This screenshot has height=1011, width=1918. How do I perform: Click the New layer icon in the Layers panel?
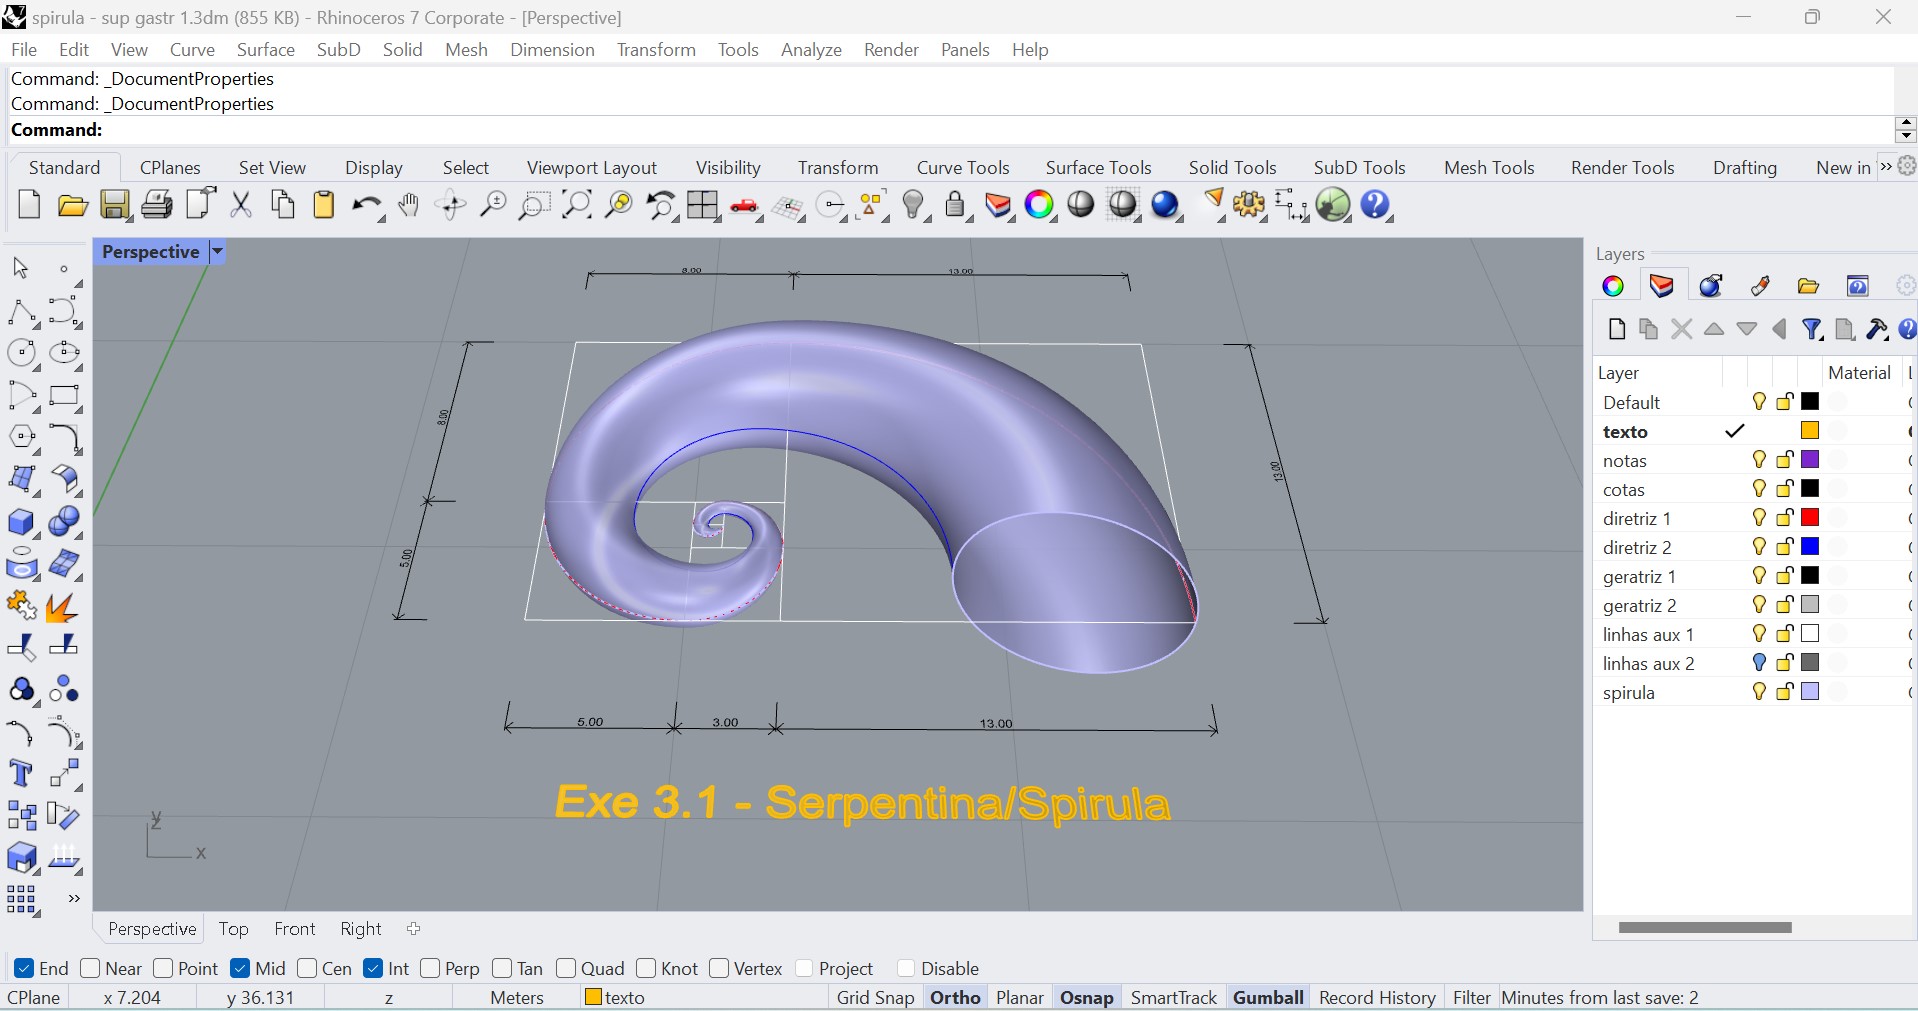pos(1617,329)
